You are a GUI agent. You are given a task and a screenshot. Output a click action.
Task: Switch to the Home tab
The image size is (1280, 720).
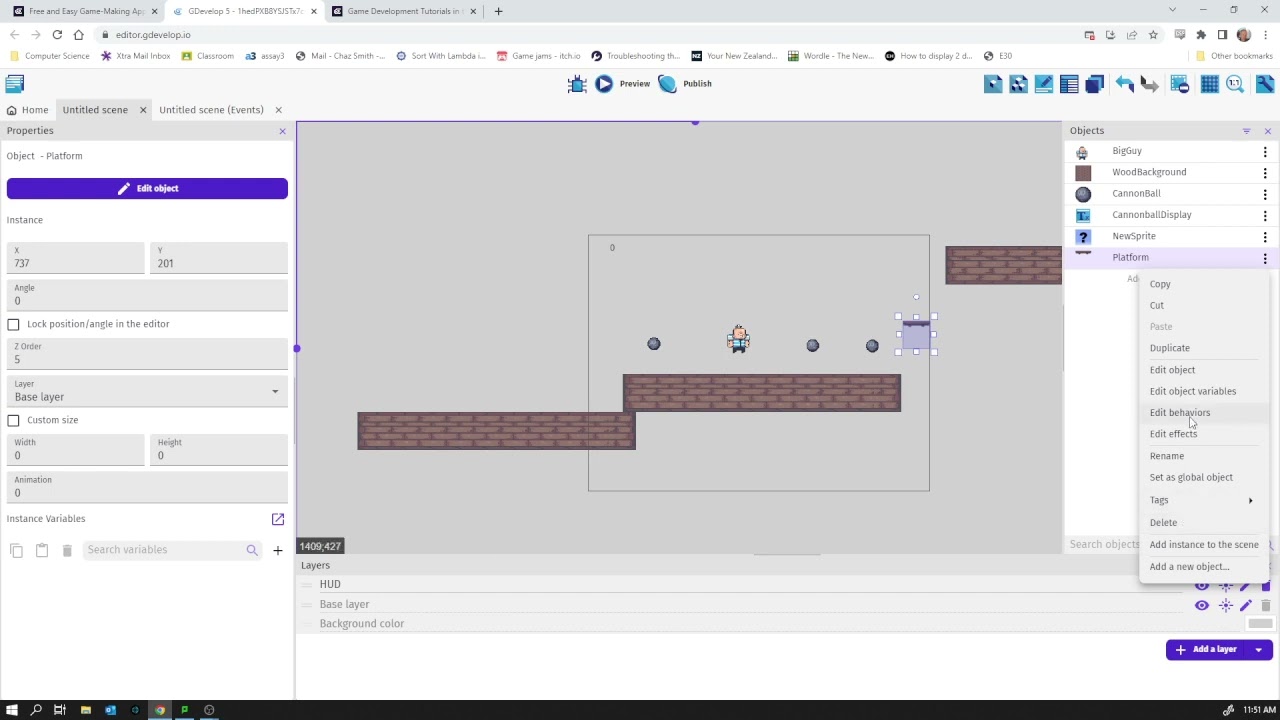27,110
